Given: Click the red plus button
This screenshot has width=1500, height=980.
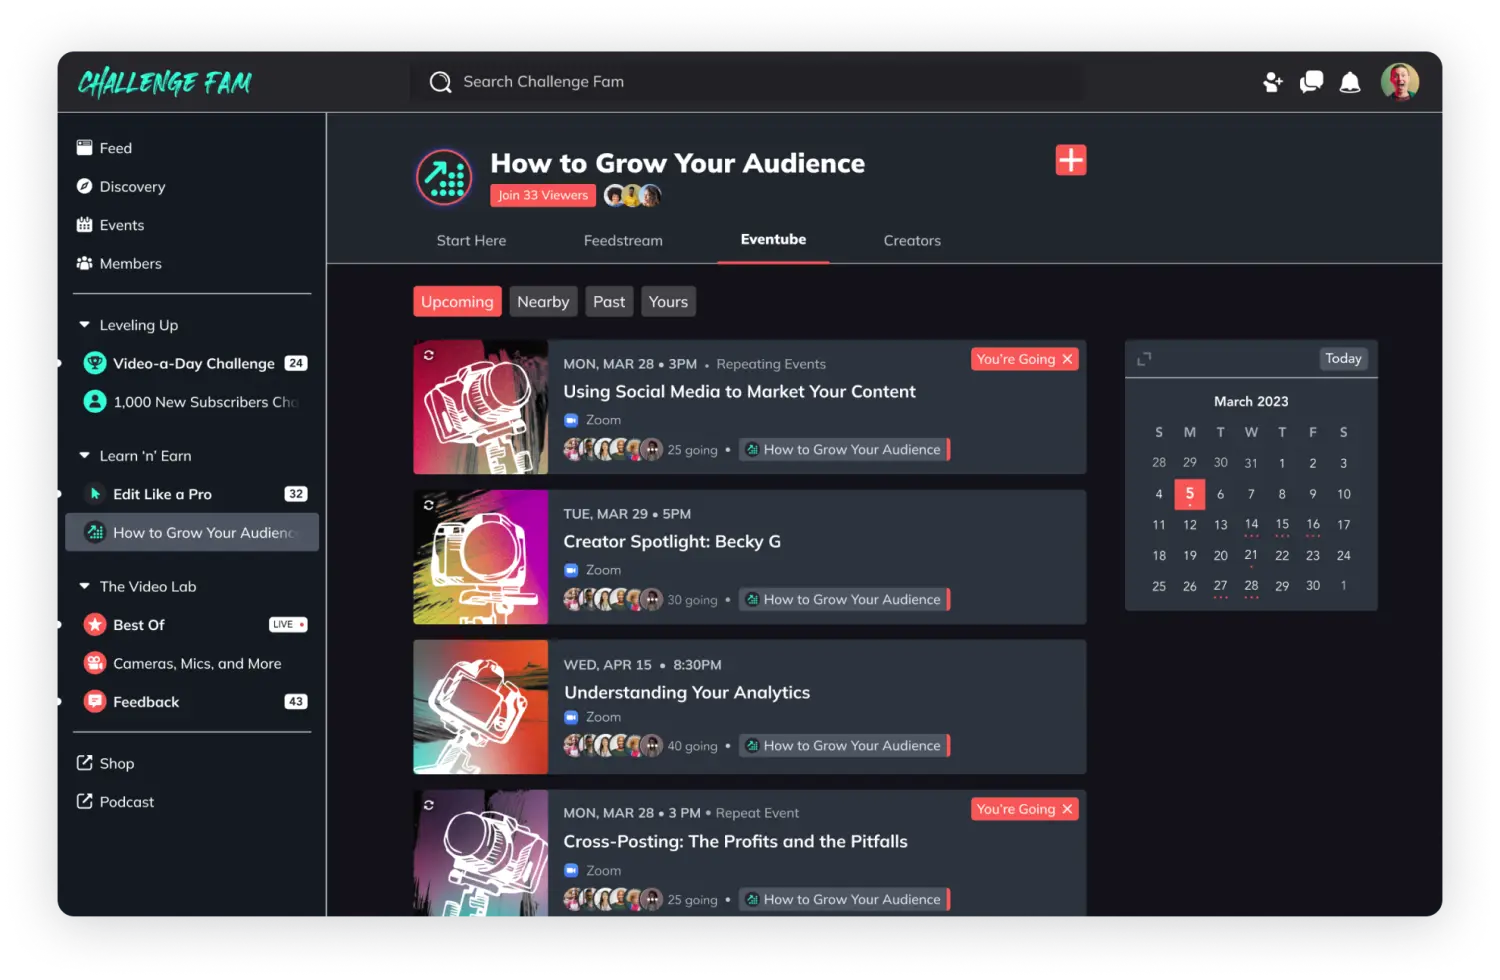Looking at the screenshot, I should (x=1071, y=160).
